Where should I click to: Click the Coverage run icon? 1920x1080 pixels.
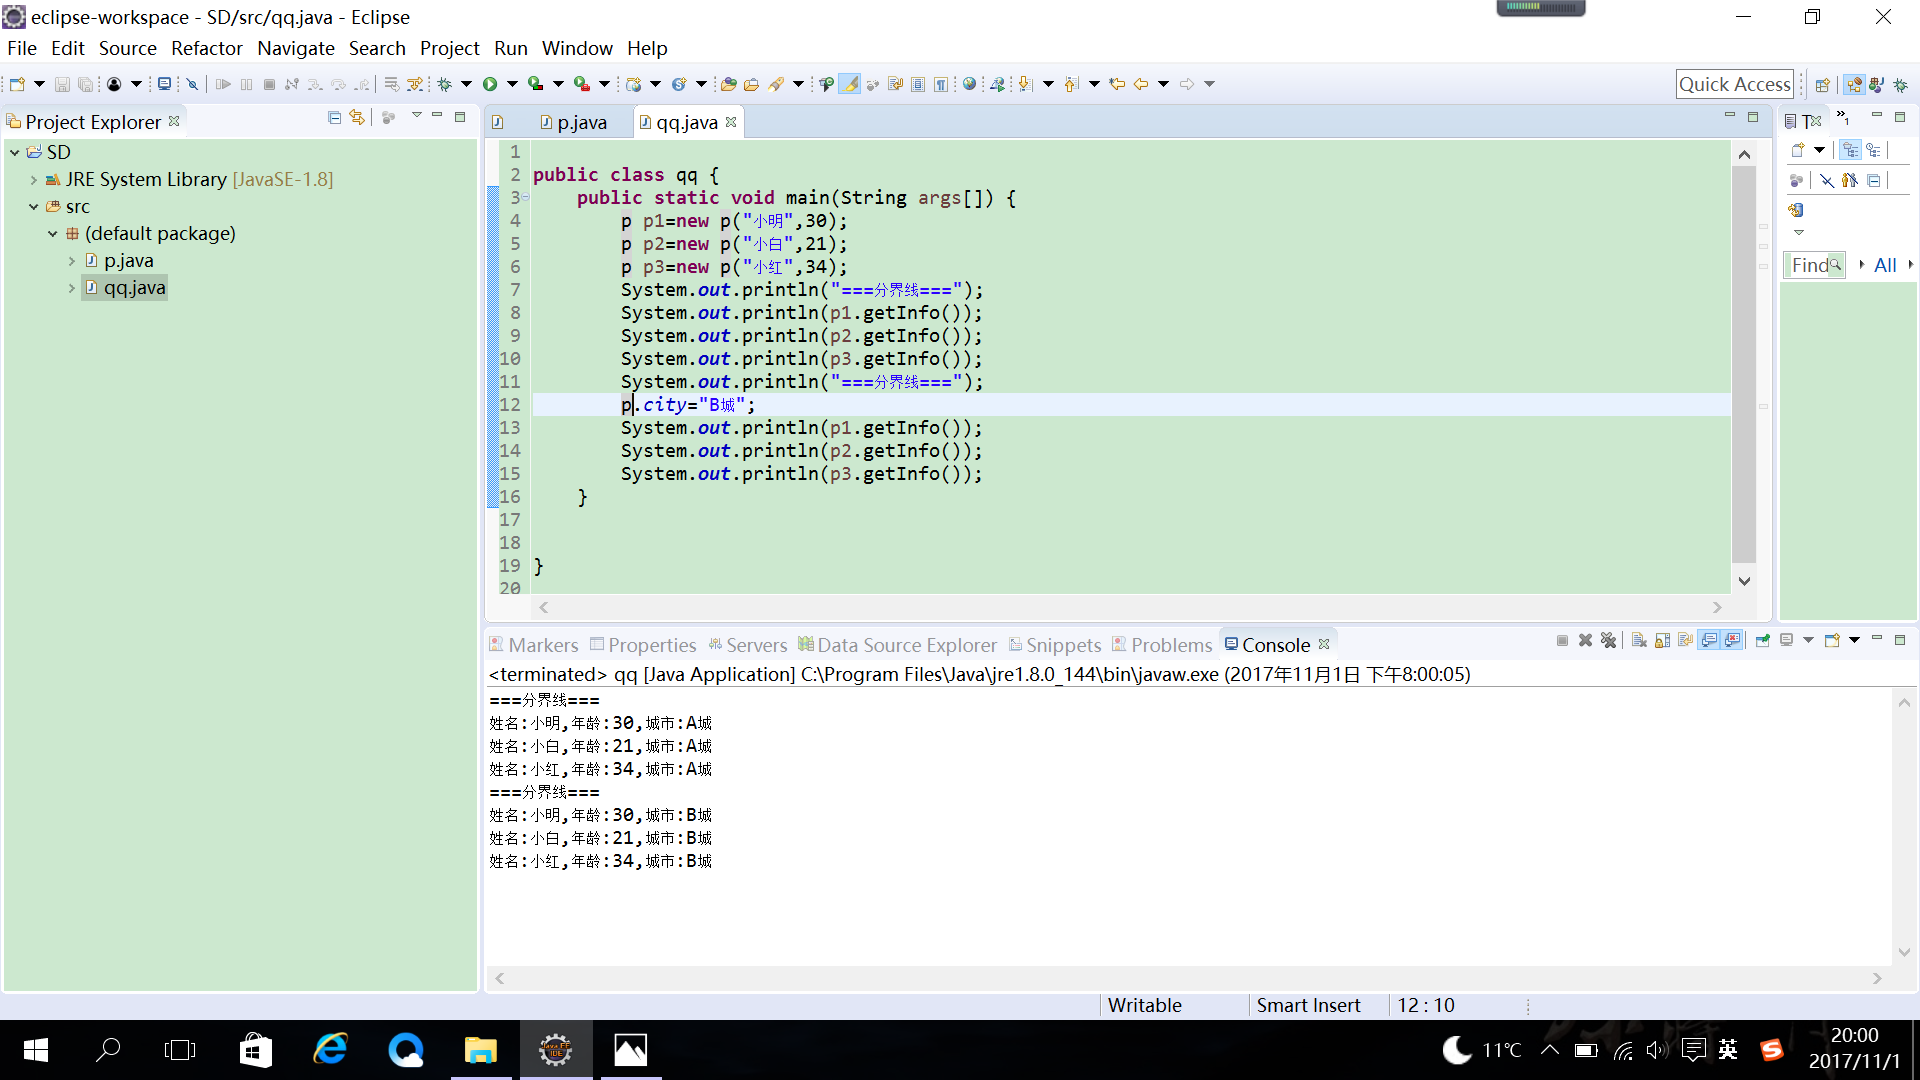tap(536, 84)
